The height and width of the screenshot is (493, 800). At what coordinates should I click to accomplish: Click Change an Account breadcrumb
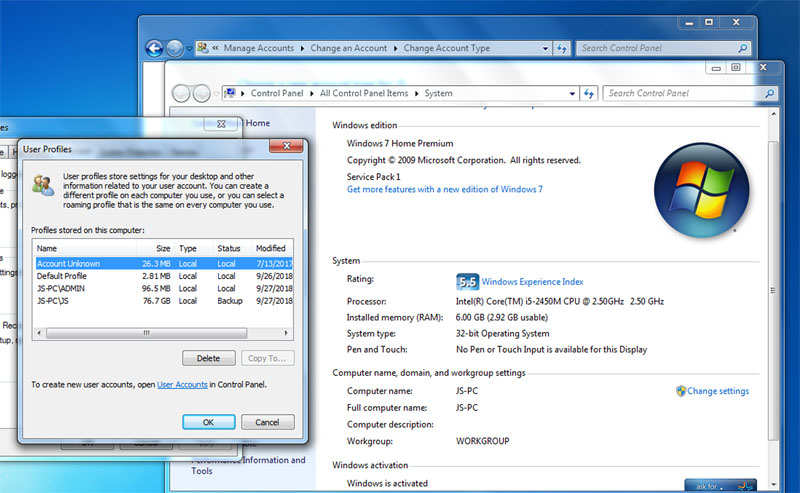pyautogui.click(x=348, y=48)
